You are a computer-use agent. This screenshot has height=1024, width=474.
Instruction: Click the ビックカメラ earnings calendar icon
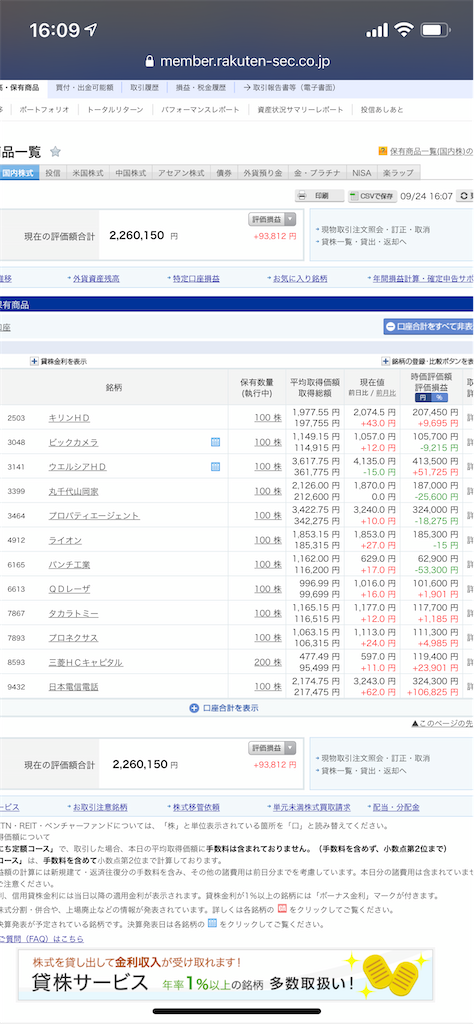[215, 442]
